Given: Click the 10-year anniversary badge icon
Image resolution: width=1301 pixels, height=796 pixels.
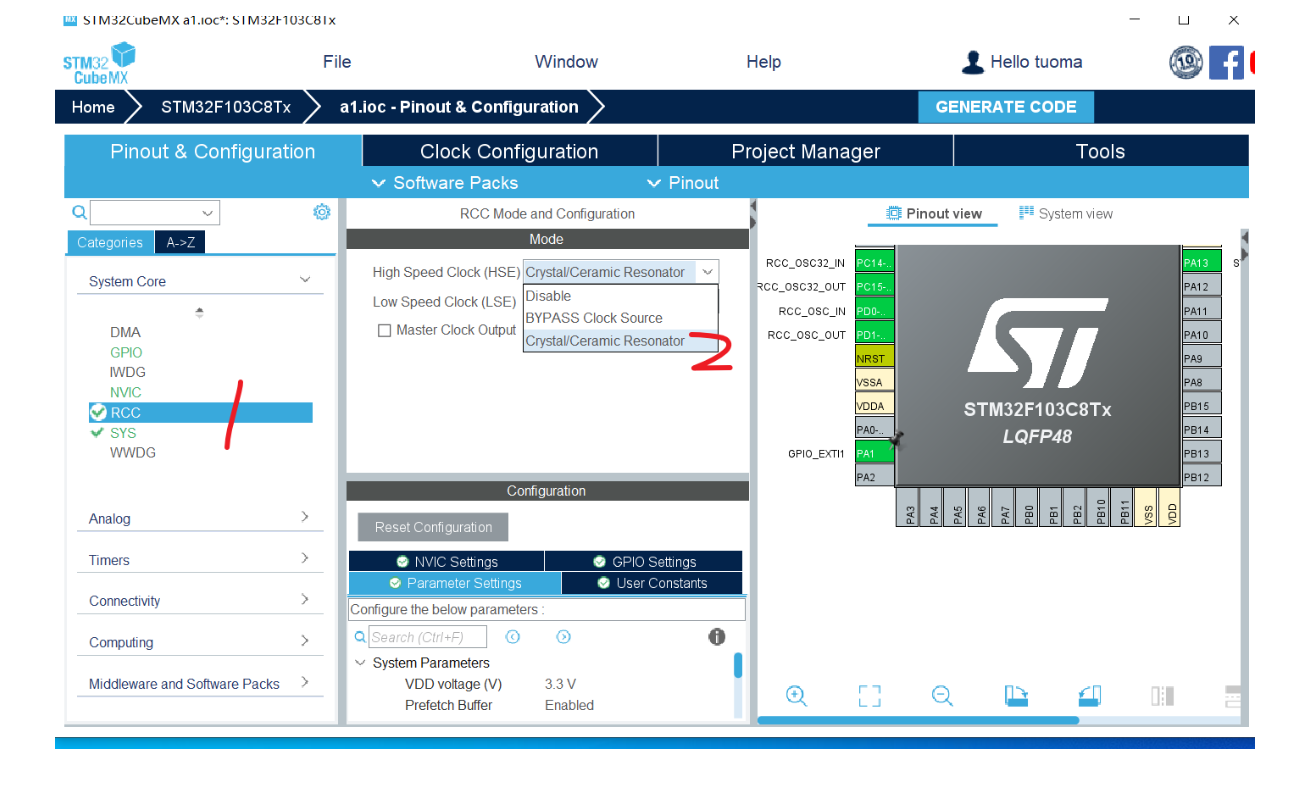Looking at the screenshot, I should (x=1186, y=62).
